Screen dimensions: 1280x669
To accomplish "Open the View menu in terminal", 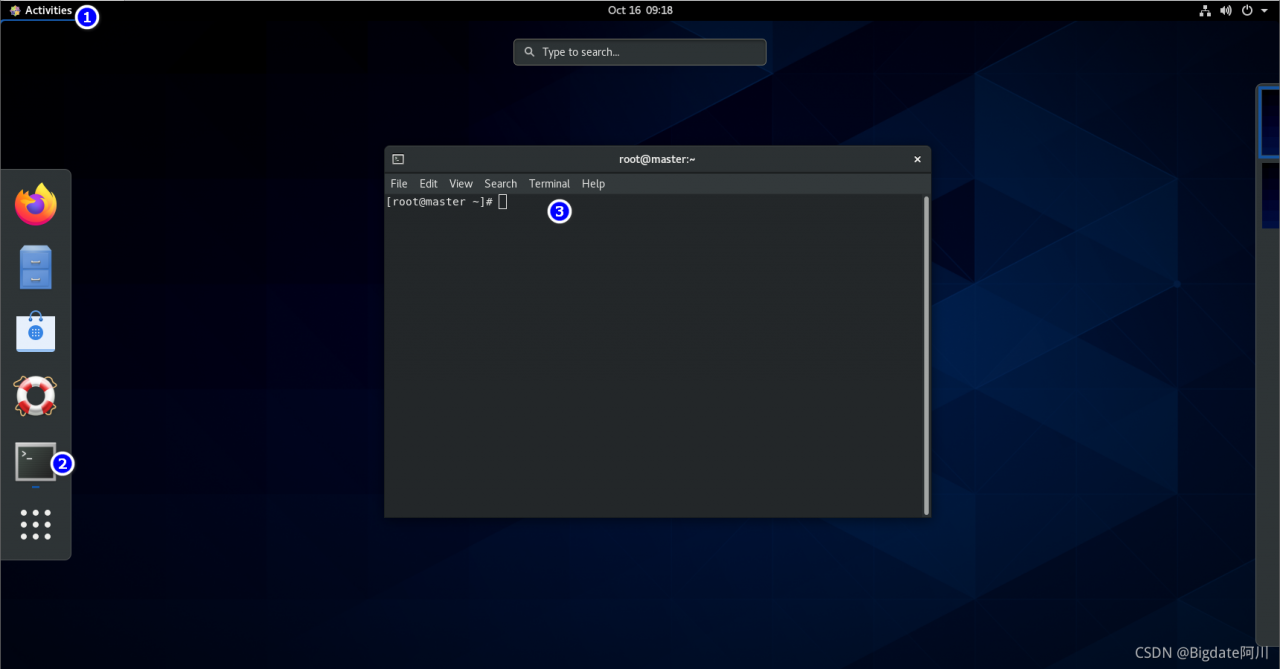I will (461, 184).
